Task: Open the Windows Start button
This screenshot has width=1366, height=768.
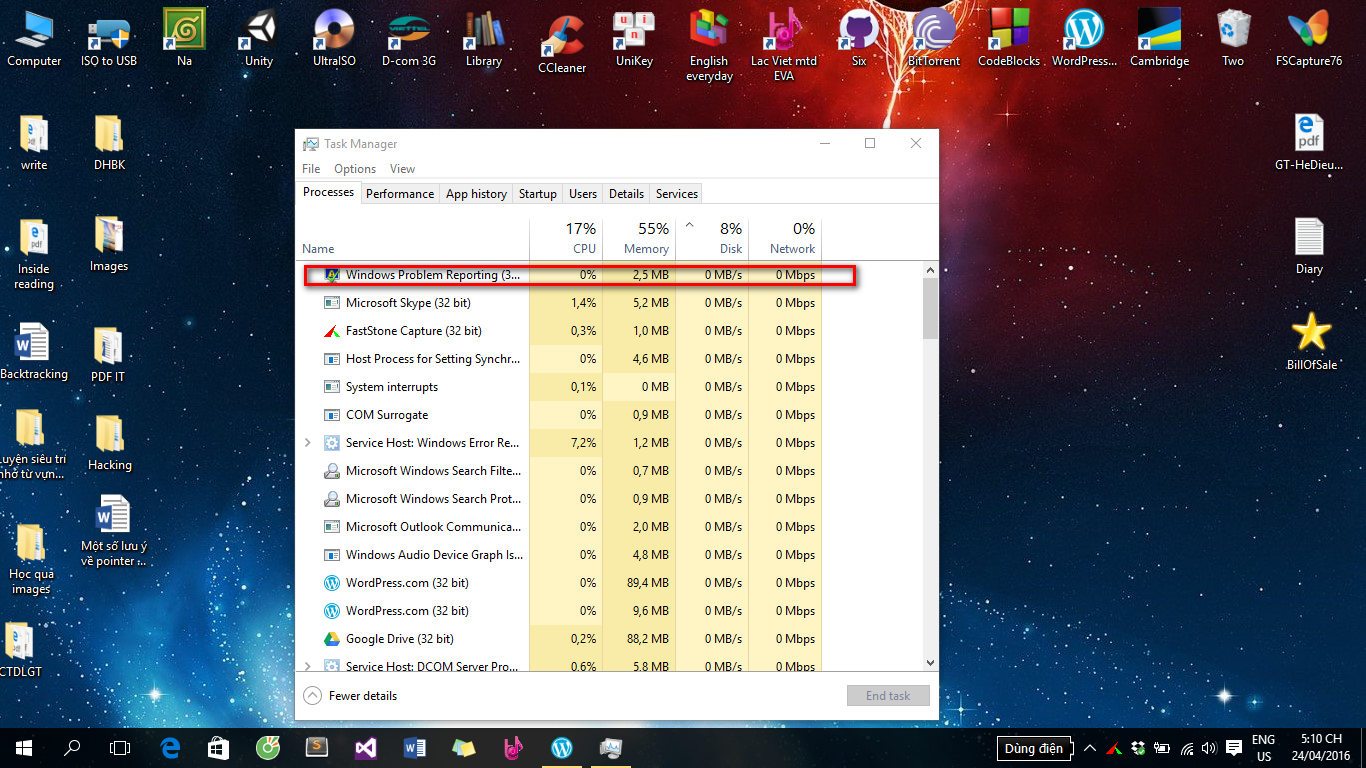Action: (x=23, y=747)
